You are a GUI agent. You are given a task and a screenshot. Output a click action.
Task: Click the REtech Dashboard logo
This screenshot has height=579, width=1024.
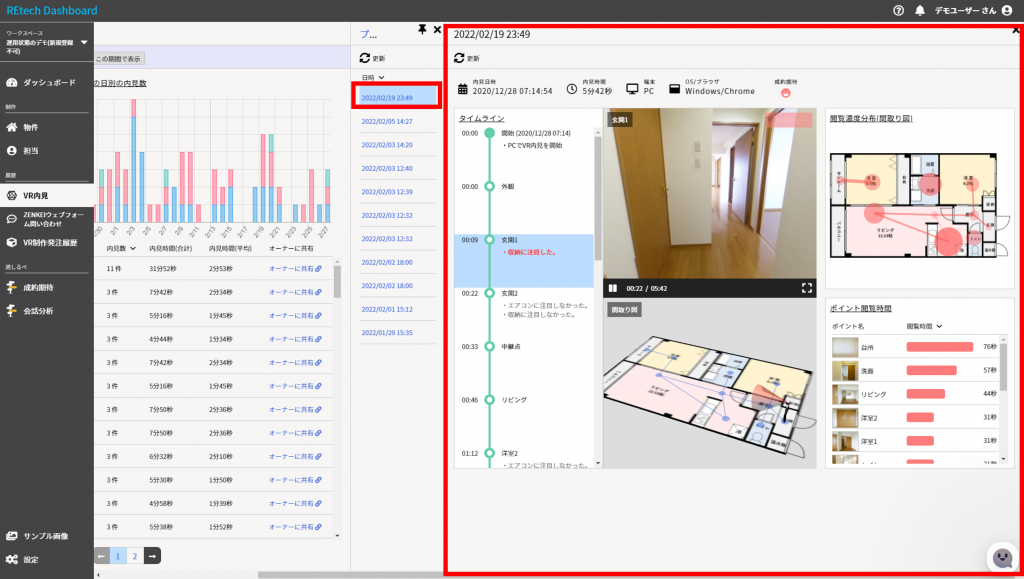52,10
